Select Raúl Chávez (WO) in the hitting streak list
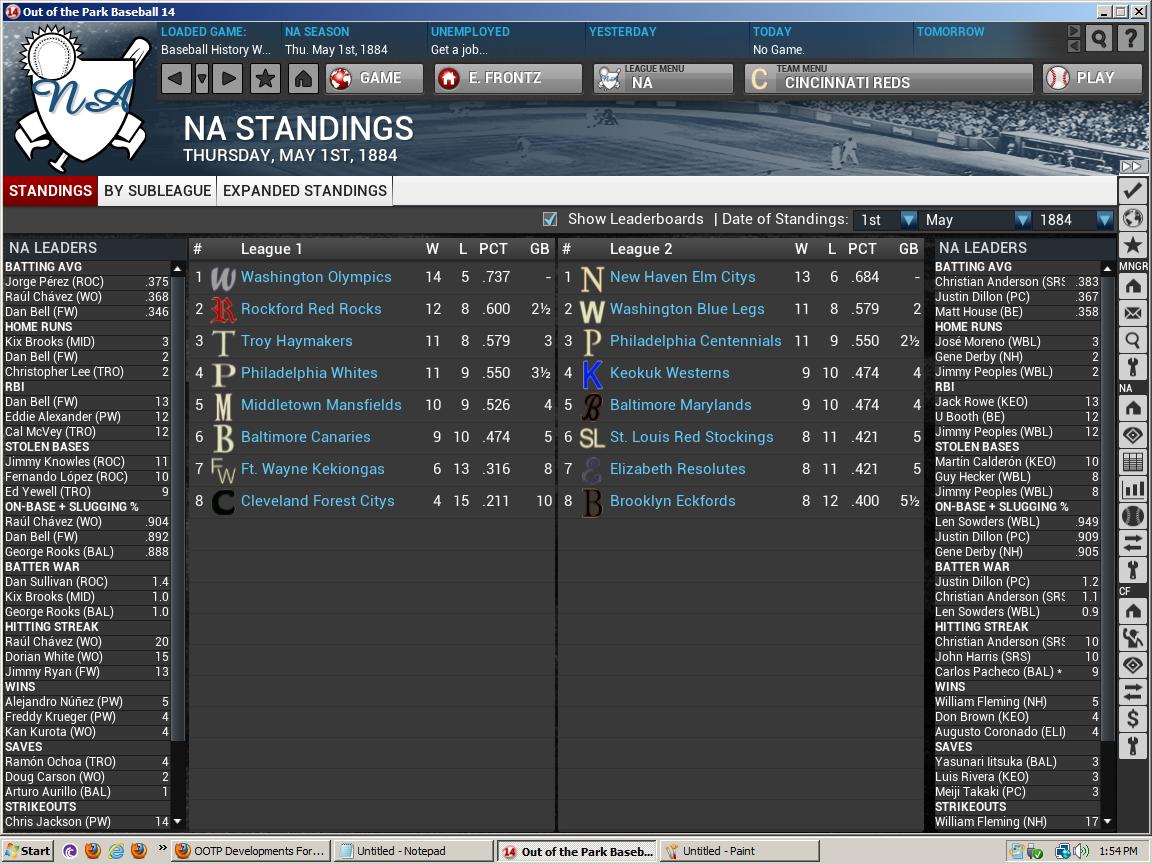The image size is (1152, 864). pos(54,642)
